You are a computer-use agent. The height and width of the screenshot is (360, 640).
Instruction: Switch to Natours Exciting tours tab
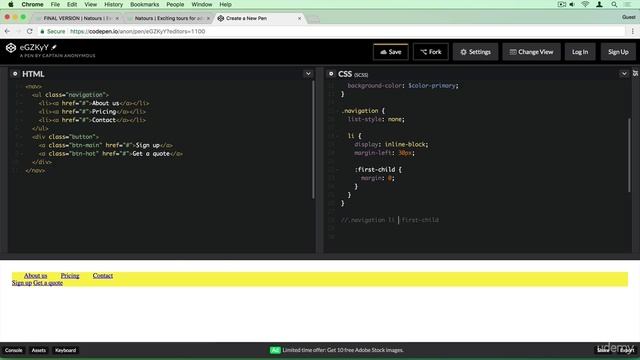(x=169, y=18)
